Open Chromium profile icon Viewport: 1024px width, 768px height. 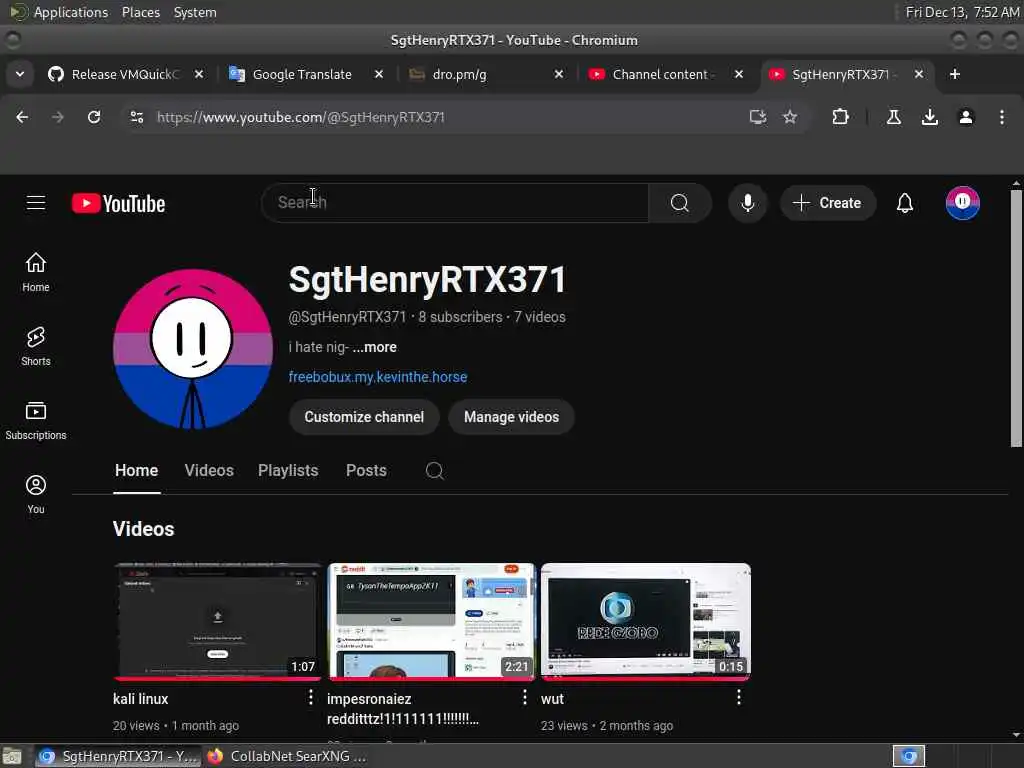click(966, 117)
